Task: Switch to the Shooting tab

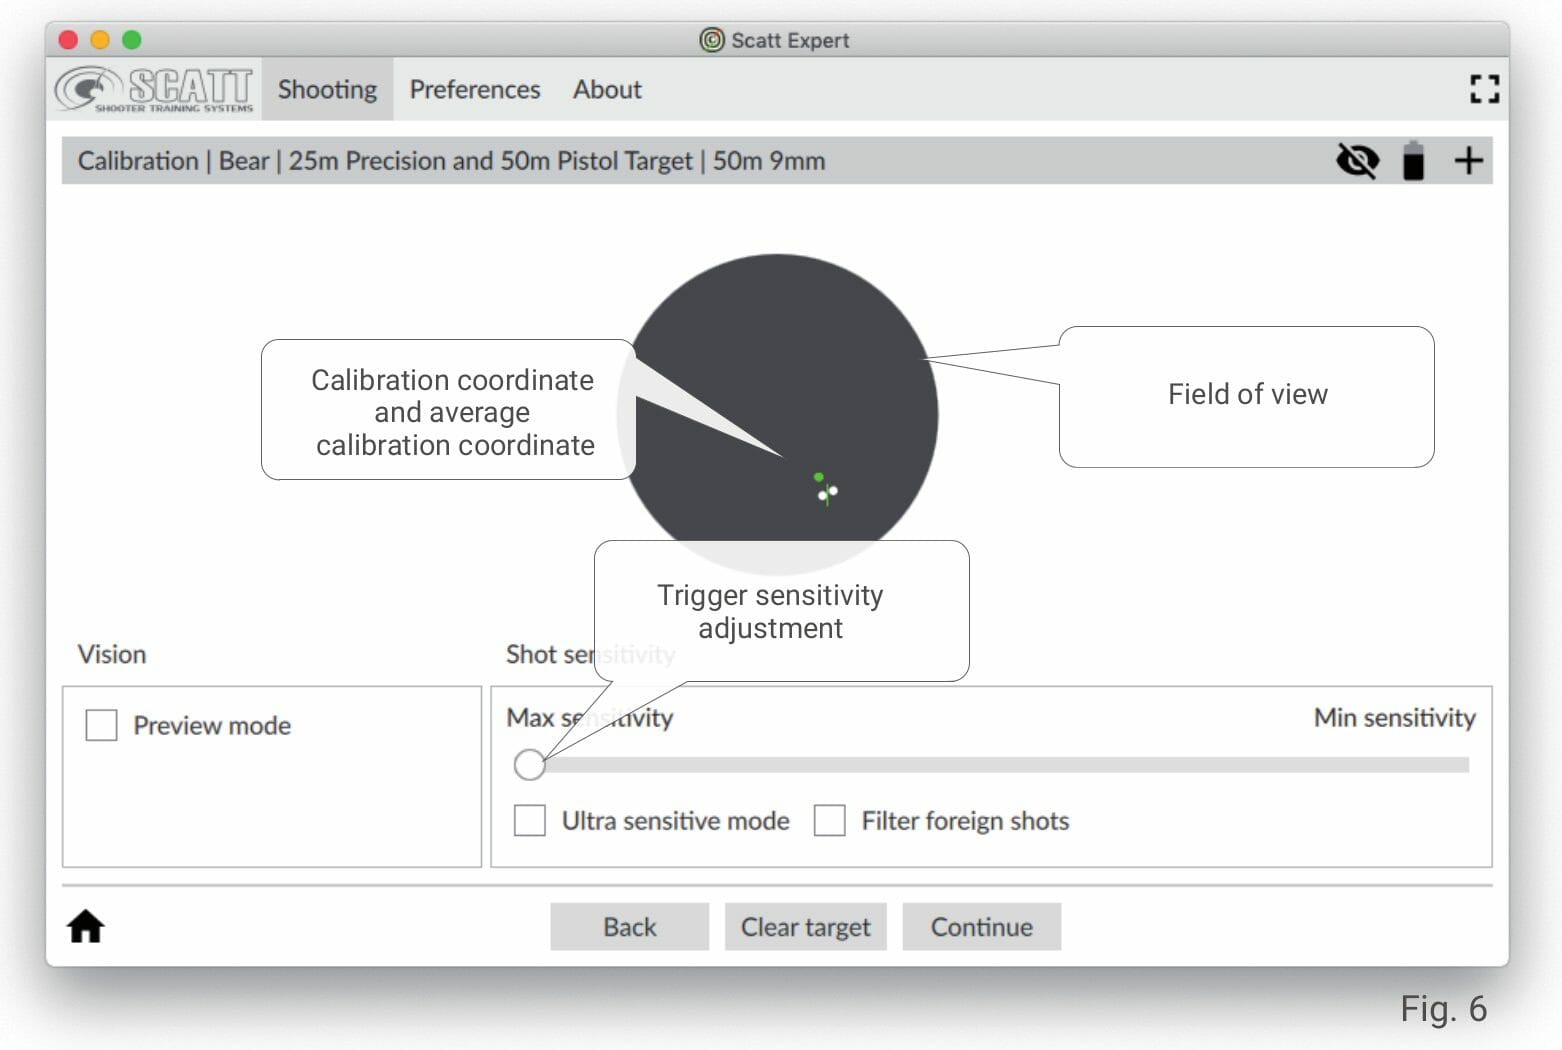Action: click(x=327, y=89)
